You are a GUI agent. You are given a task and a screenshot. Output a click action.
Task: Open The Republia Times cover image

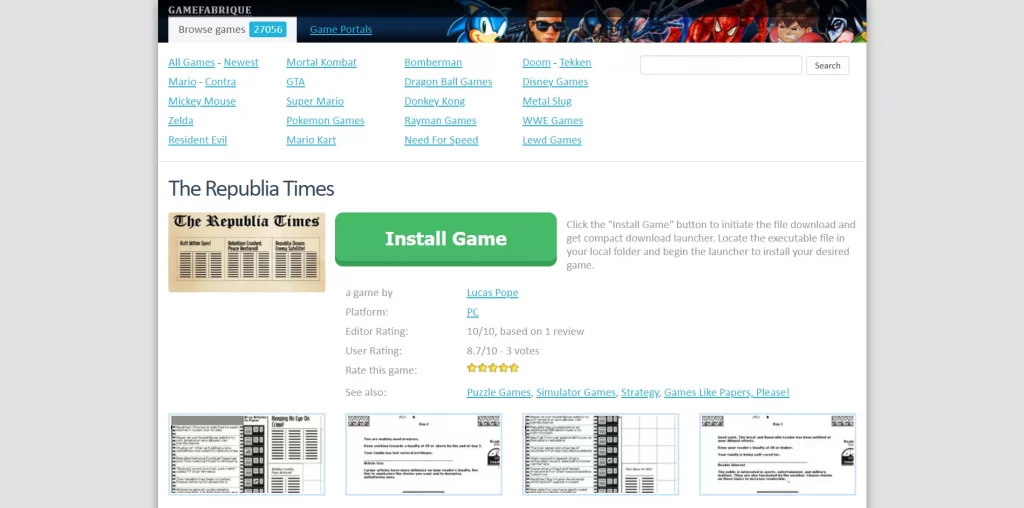point(247,252)
